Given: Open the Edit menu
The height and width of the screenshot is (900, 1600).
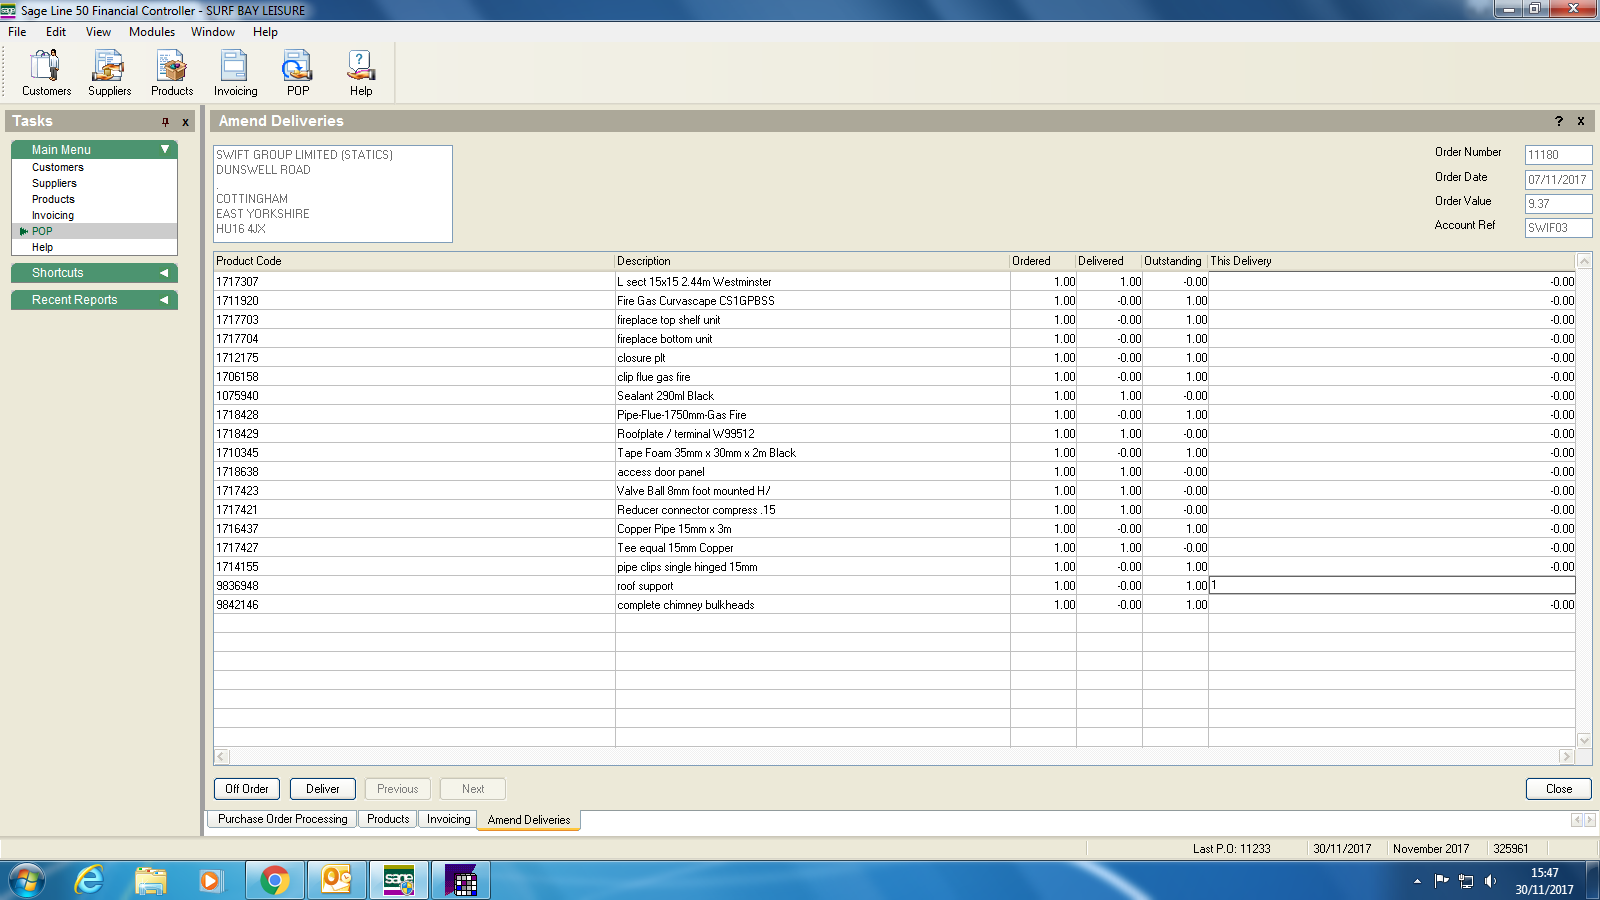Looking at the screenshot, I should [56, 32].
